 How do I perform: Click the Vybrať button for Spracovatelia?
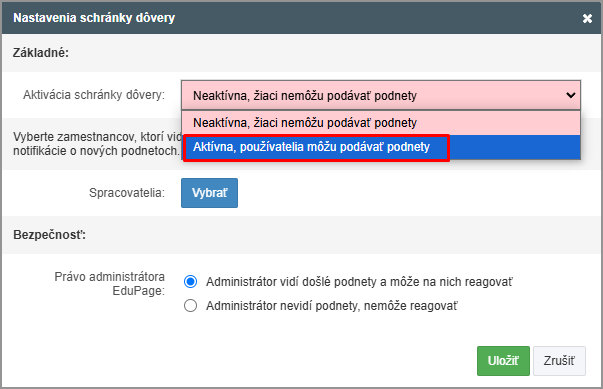209,193
